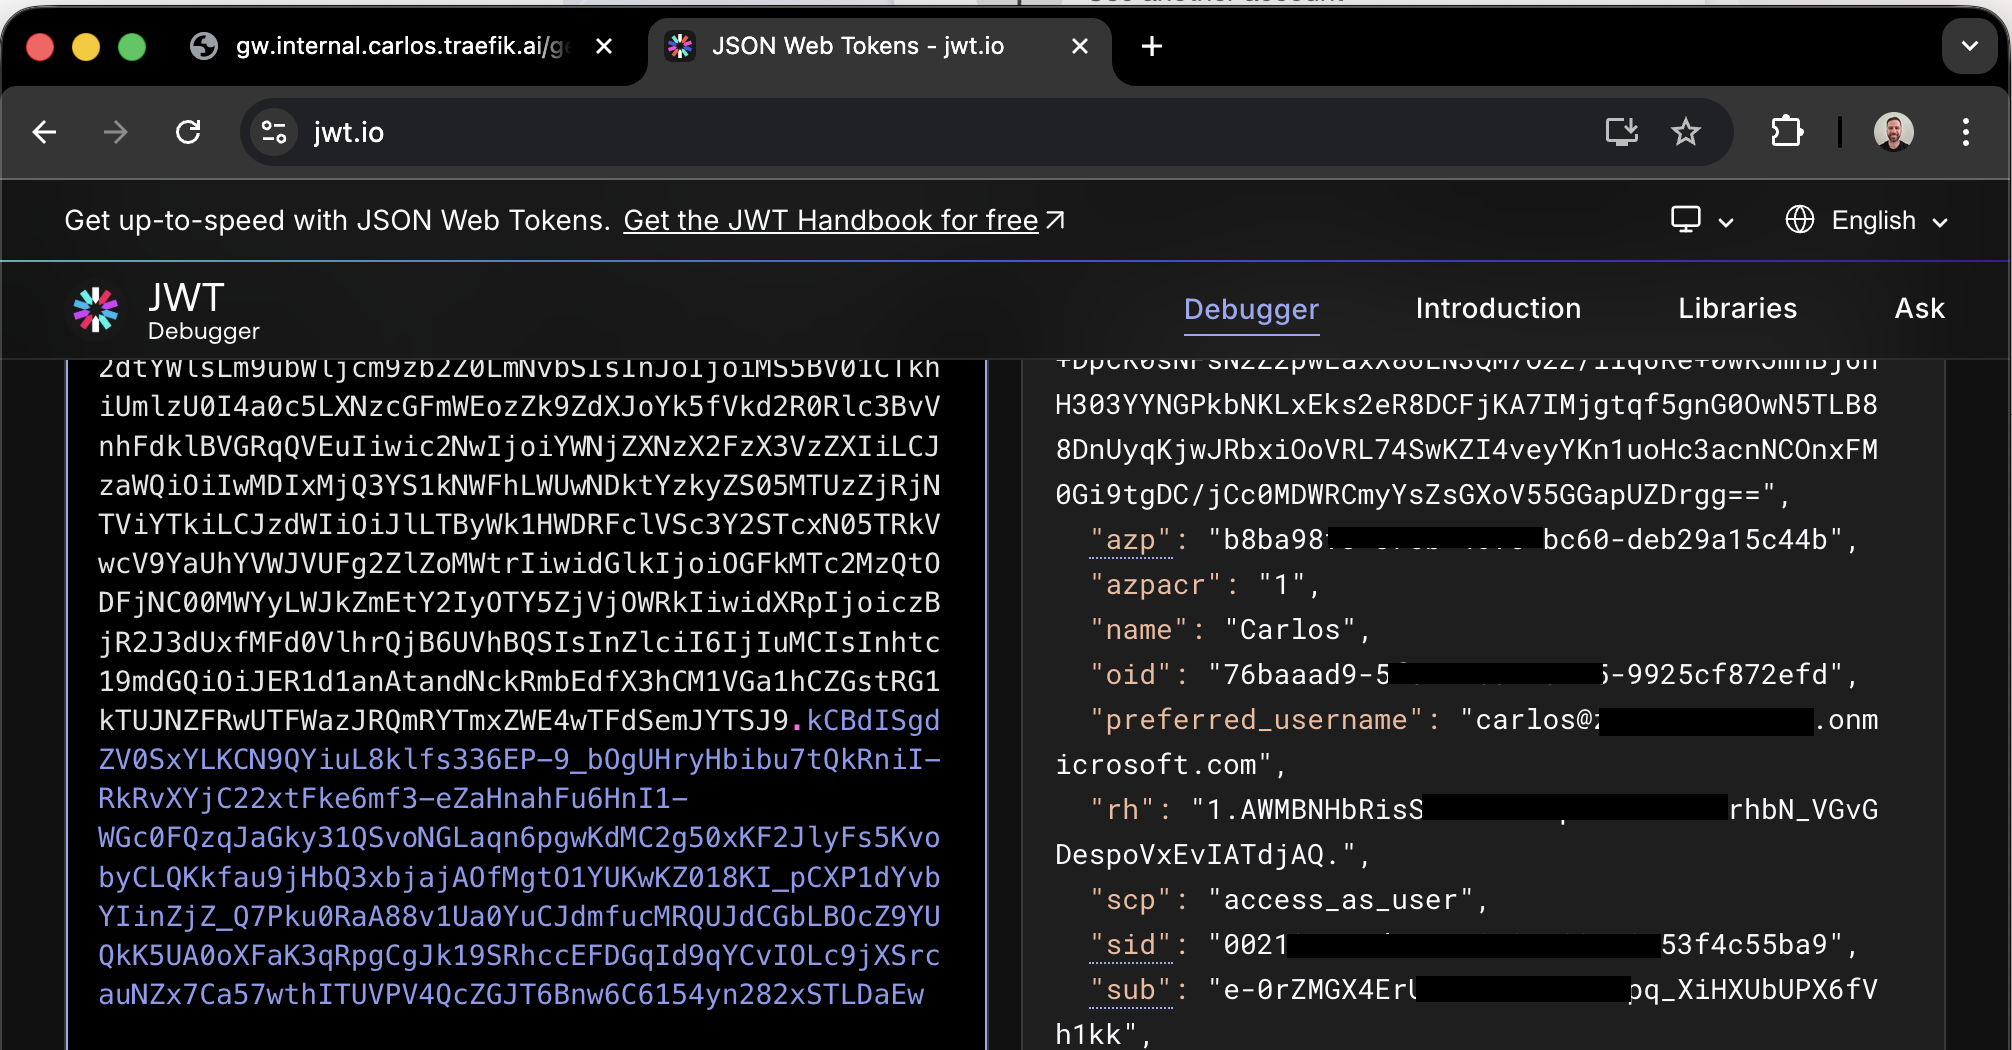The image size is (2012, 1050).
Task: Open the Extensions puzzle icon
Action: point(1787,132)
